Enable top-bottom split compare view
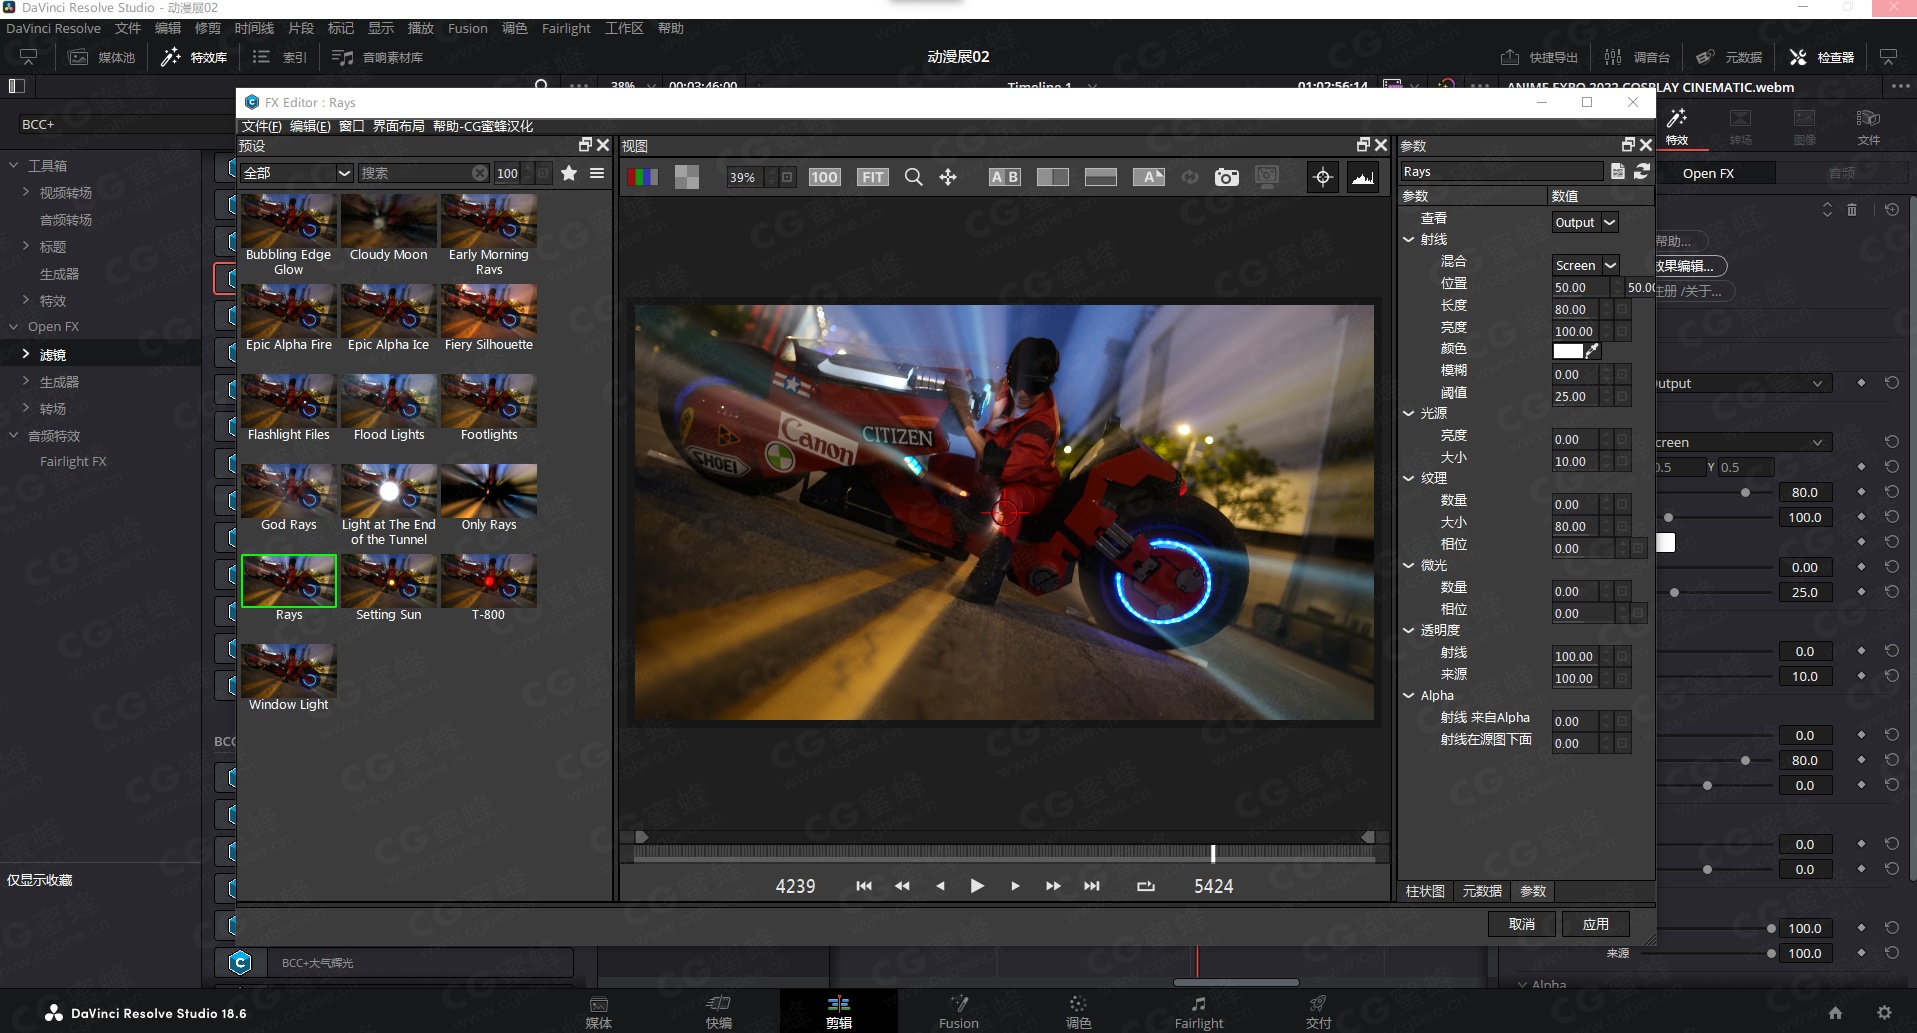1917x1033 pixels. click(x=1100, y=177)
